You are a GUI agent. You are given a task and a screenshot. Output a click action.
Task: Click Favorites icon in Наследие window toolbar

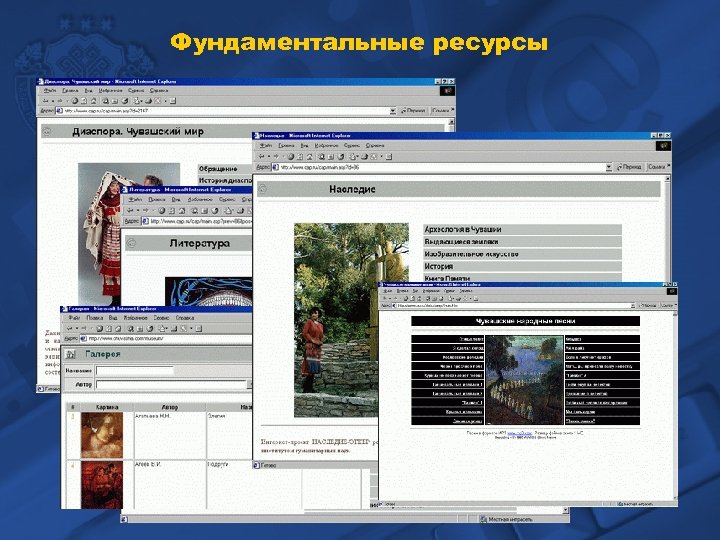tap(331, 157)
